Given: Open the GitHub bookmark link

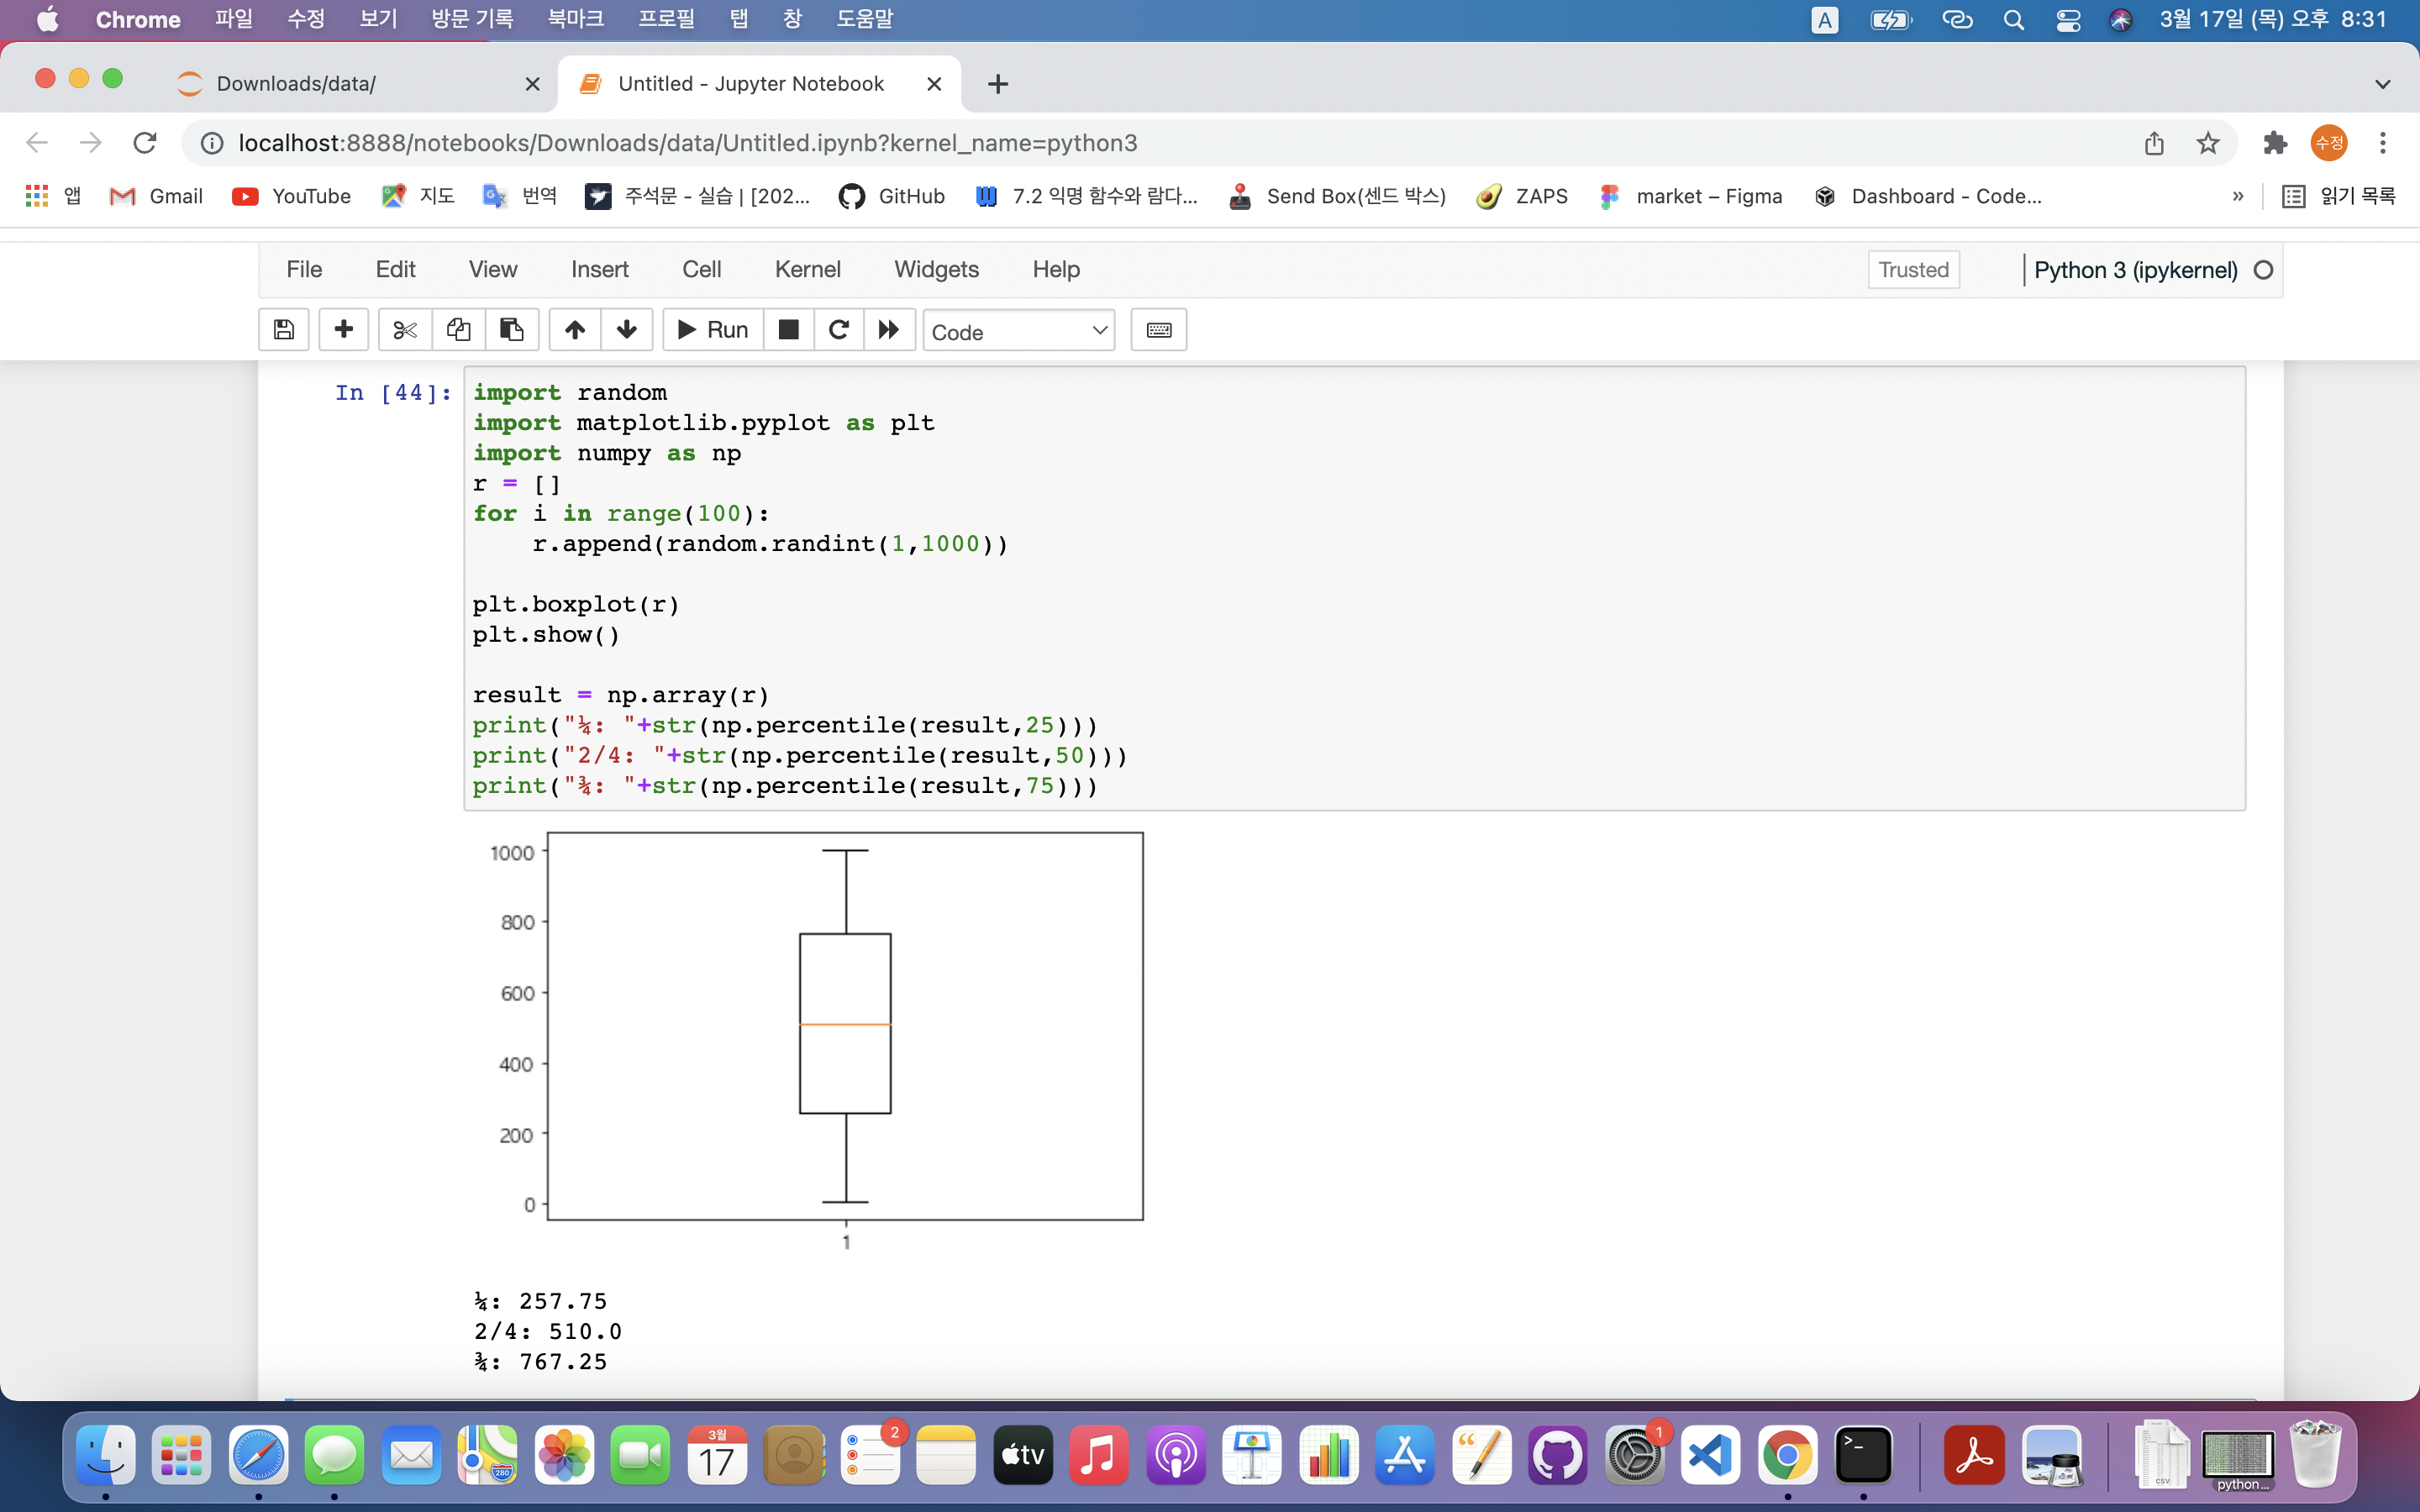Looking at the screenshot, I should click(x=892, y=197).
